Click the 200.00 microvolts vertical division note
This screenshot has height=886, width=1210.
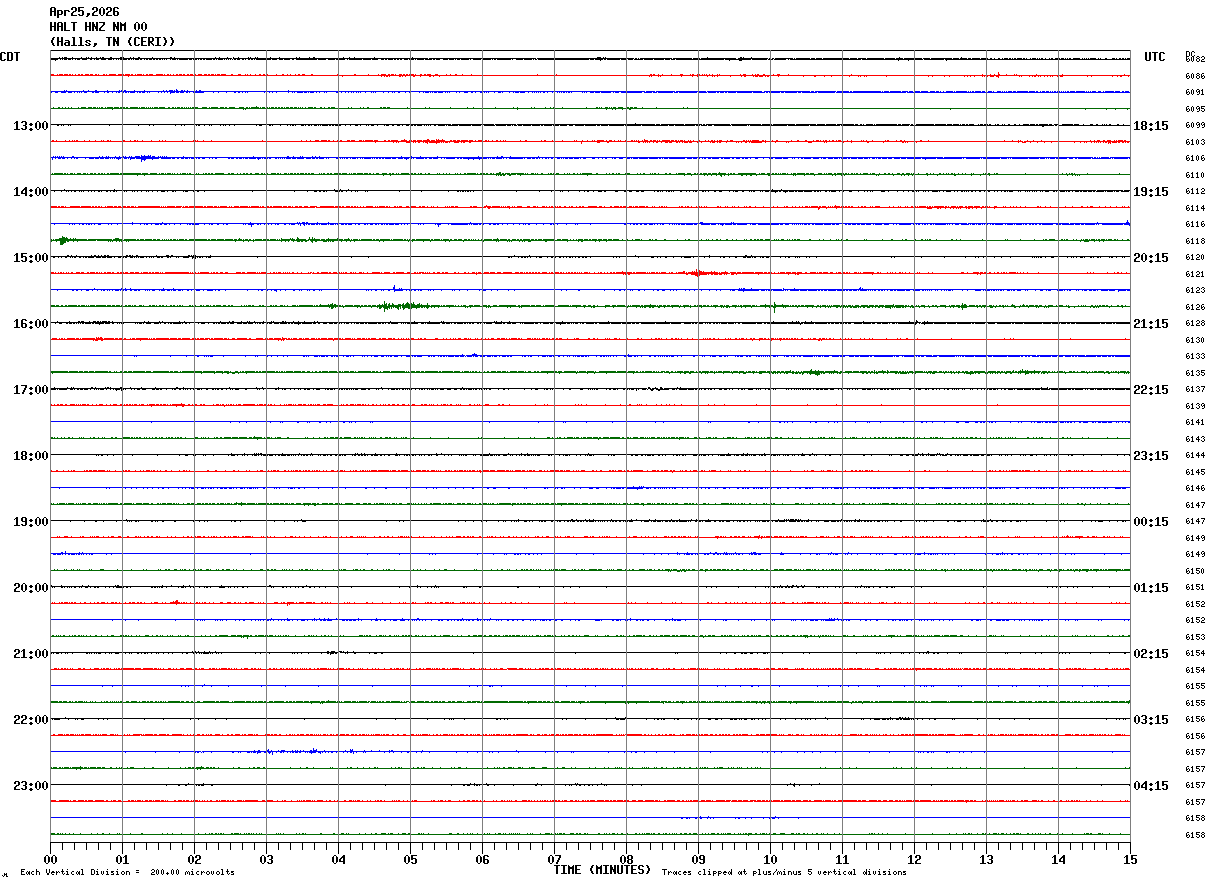pyautogui.click(x=128, y=873)
